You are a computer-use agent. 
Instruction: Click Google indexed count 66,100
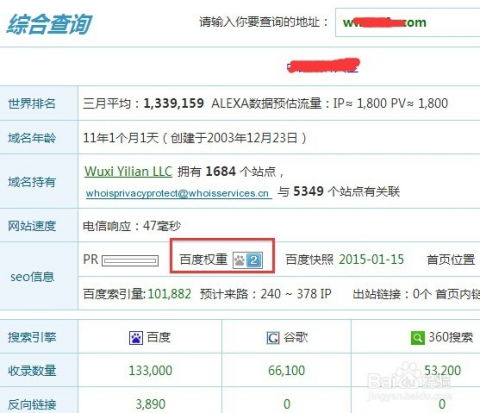pyautogui.click(x=287, y=370)
